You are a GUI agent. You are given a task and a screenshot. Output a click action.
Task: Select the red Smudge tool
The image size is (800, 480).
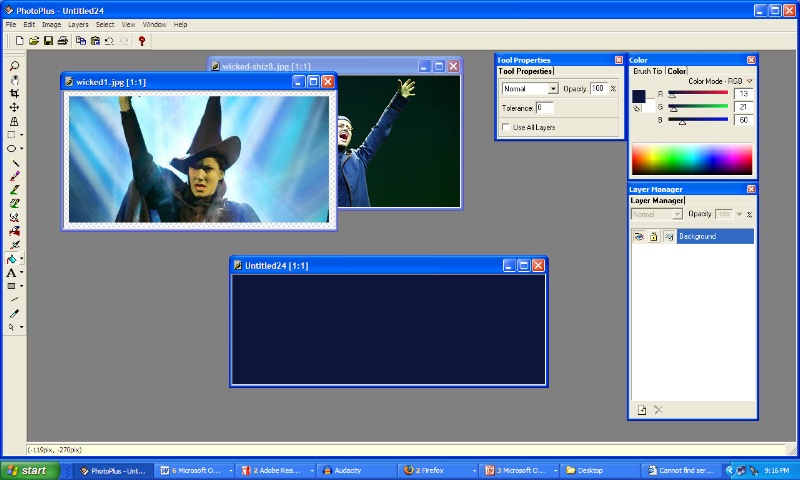pos(14,231)
